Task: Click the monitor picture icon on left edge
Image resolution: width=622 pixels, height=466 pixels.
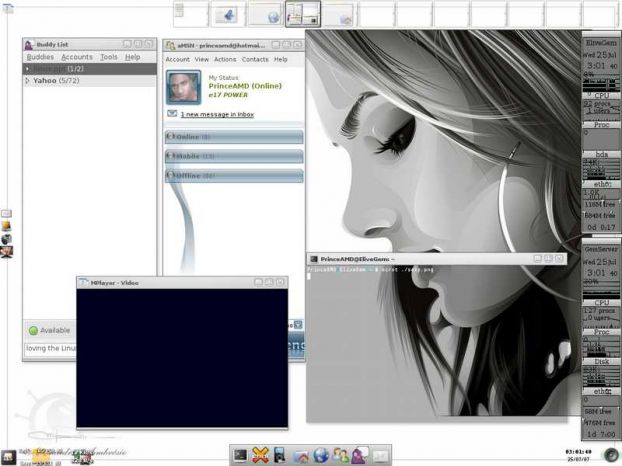Action: pos(6,252)
